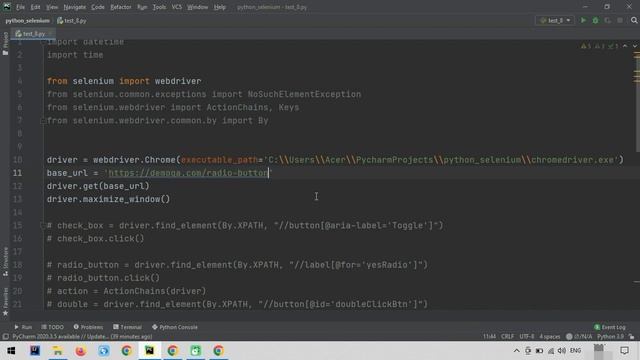Open the test_8 run configuration dropdown
Viewport: 640px width, 360px height.
[x=555, y=20]
